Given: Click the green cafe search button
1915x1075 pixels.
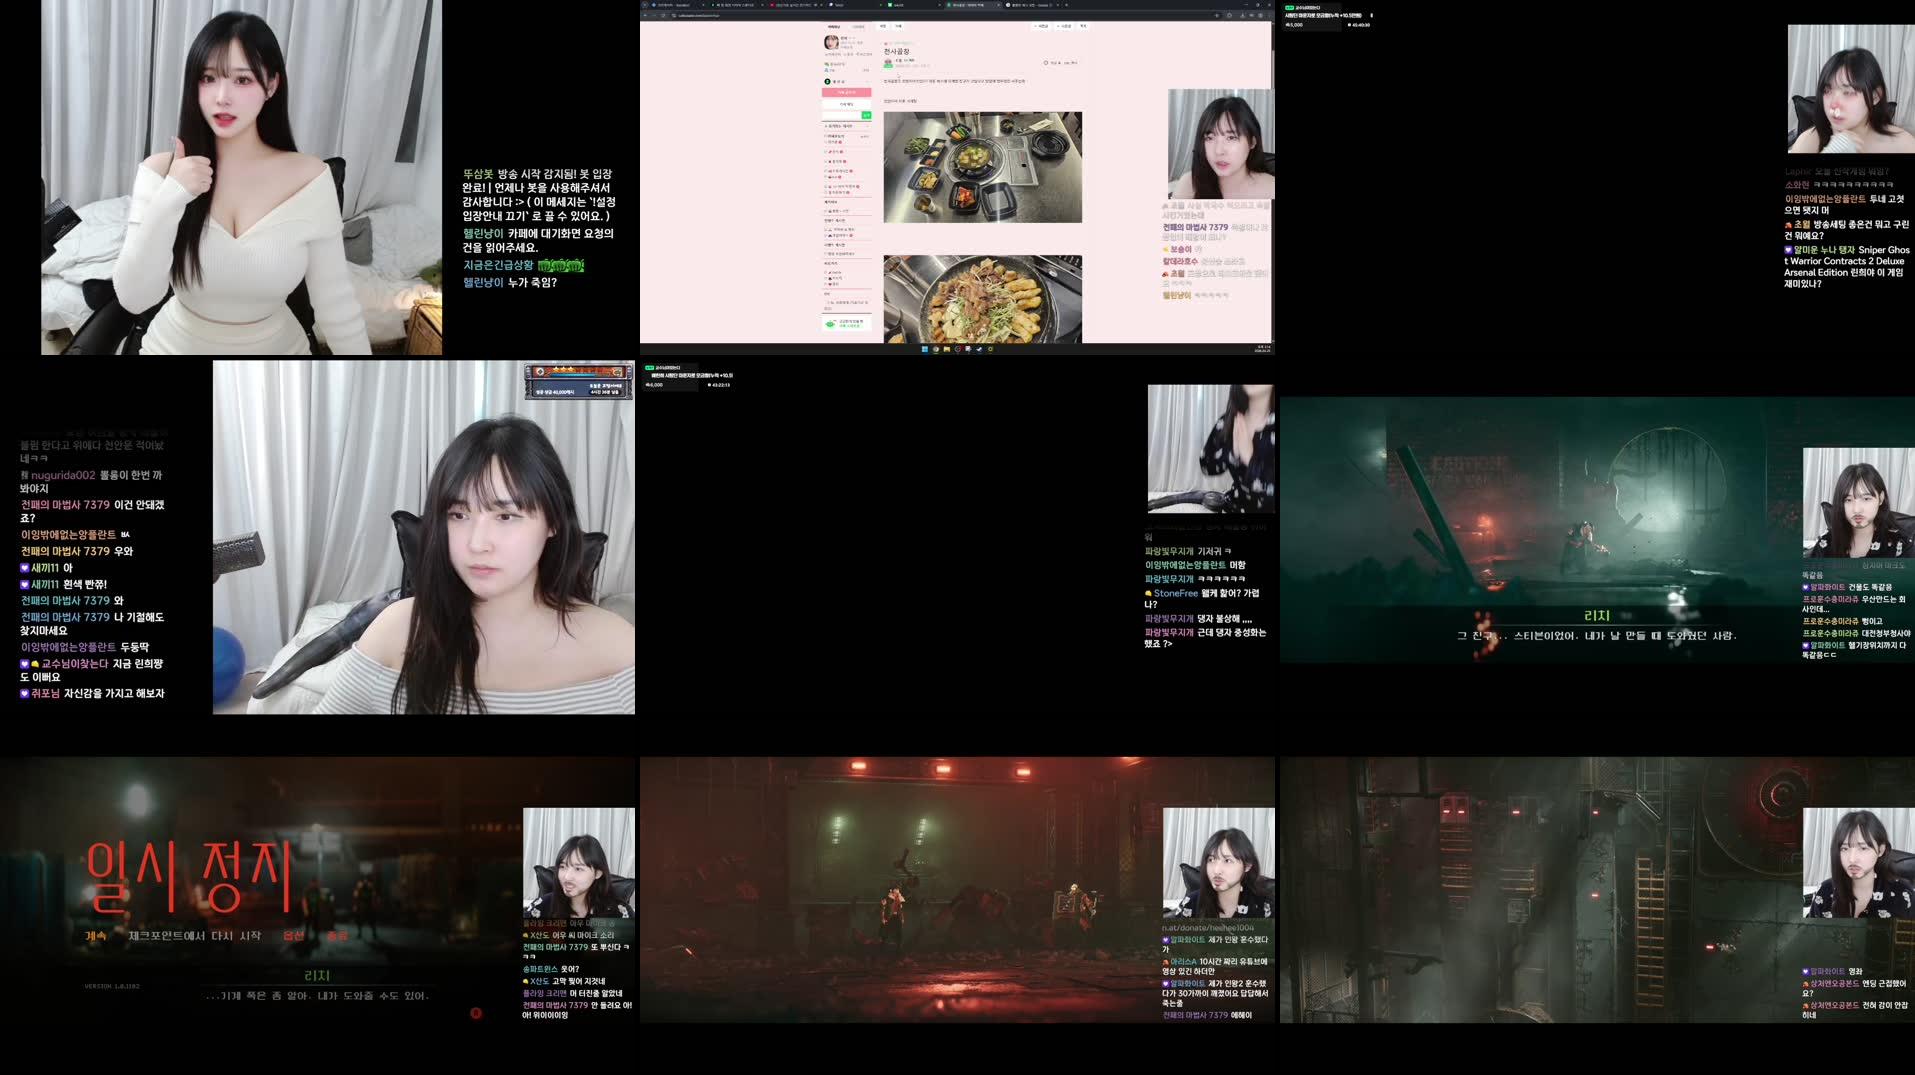Looking at the screenshot, I should pyautogui.click(x=866, y=115).
